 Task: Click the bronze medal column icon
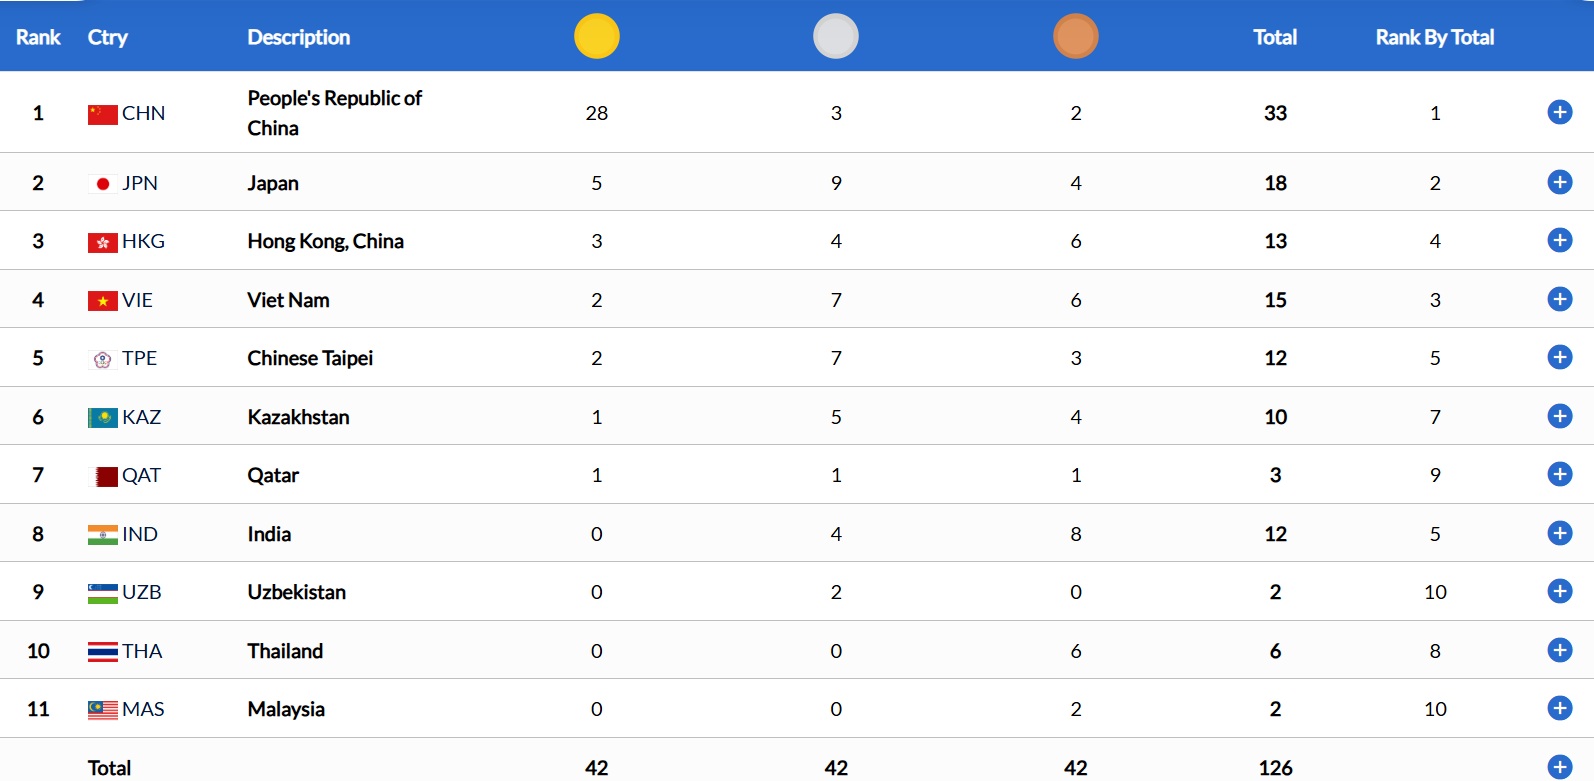pyautogui.click(x=1076, y=36)
